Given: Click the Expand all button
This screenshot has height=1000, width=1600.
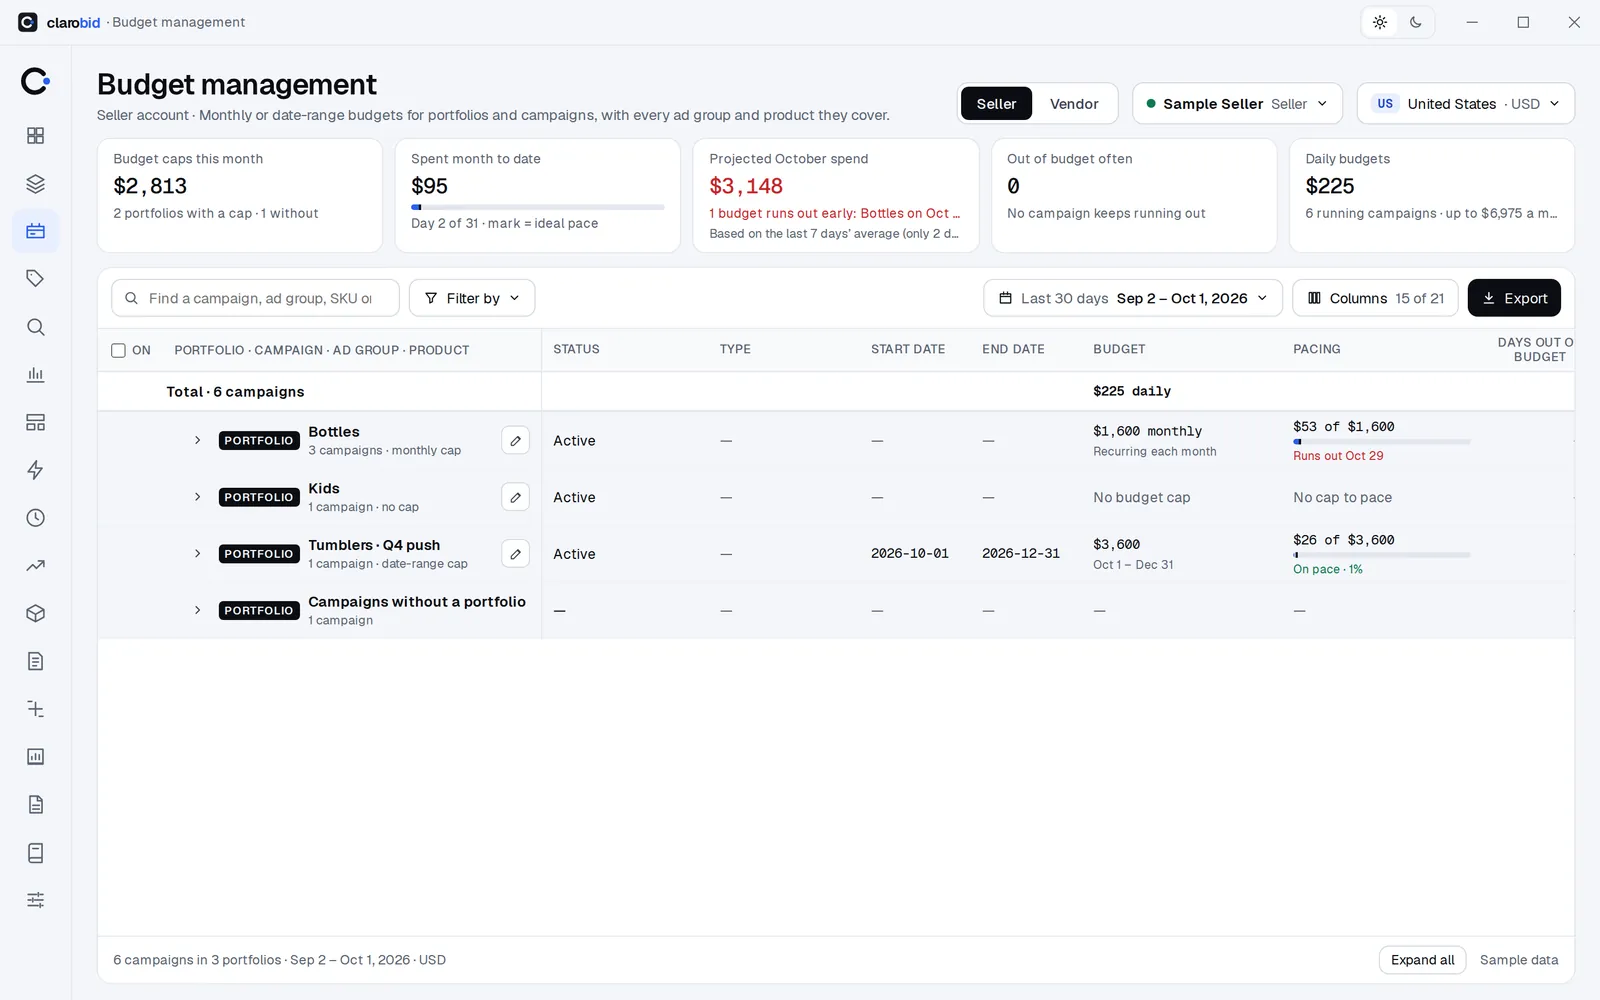Looking at the screenshot, I should pos(1422,960).
